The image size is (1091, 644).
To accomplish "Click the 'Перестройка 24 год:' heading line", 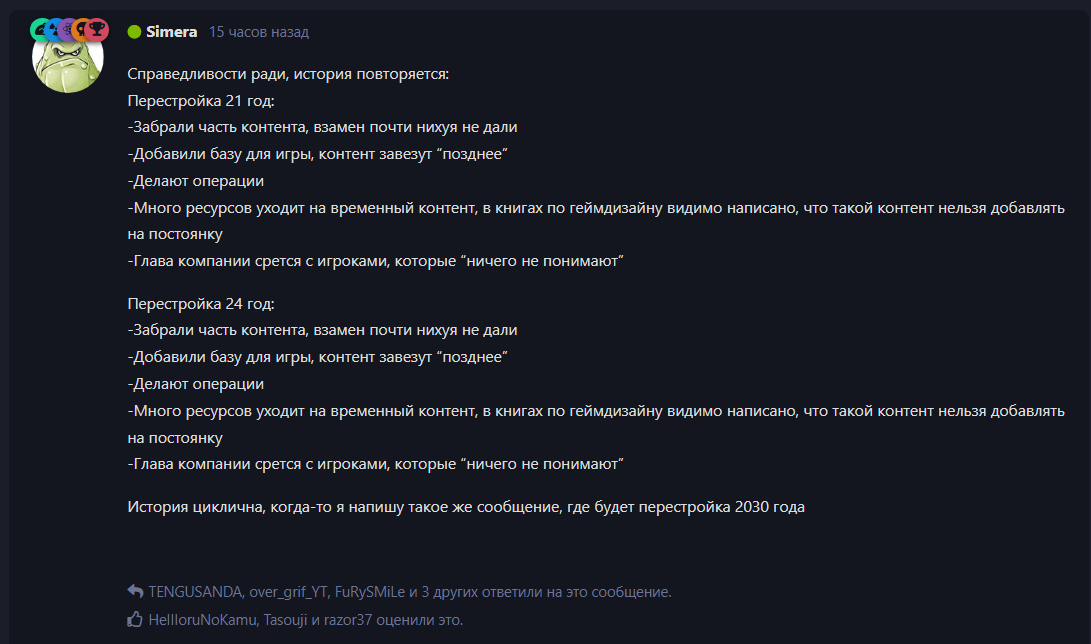I will tap(201, 304).
